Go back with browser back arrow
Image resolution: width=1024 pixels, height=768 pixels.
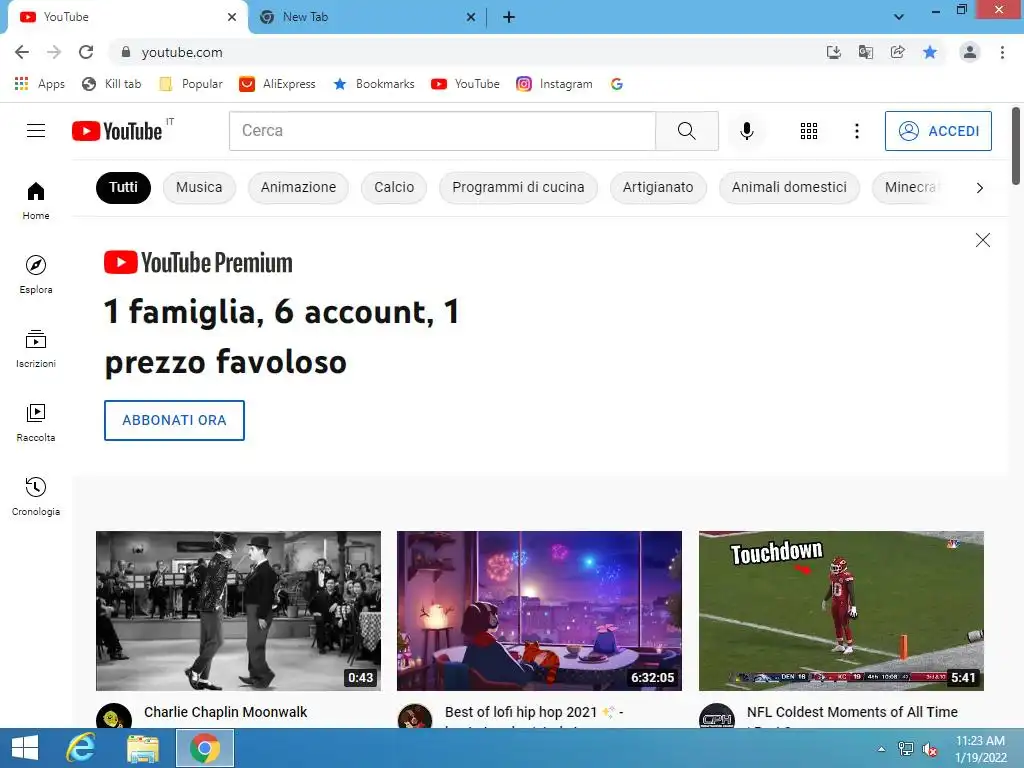coord(22,52)
